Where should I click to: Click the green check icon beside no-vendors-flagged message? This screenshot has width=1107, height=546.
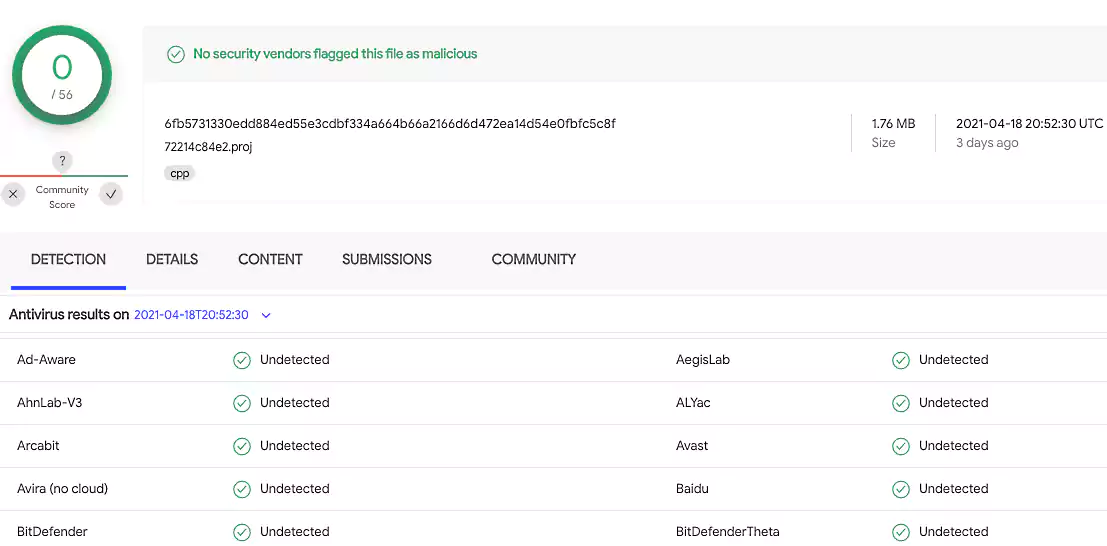click(176, 54)
